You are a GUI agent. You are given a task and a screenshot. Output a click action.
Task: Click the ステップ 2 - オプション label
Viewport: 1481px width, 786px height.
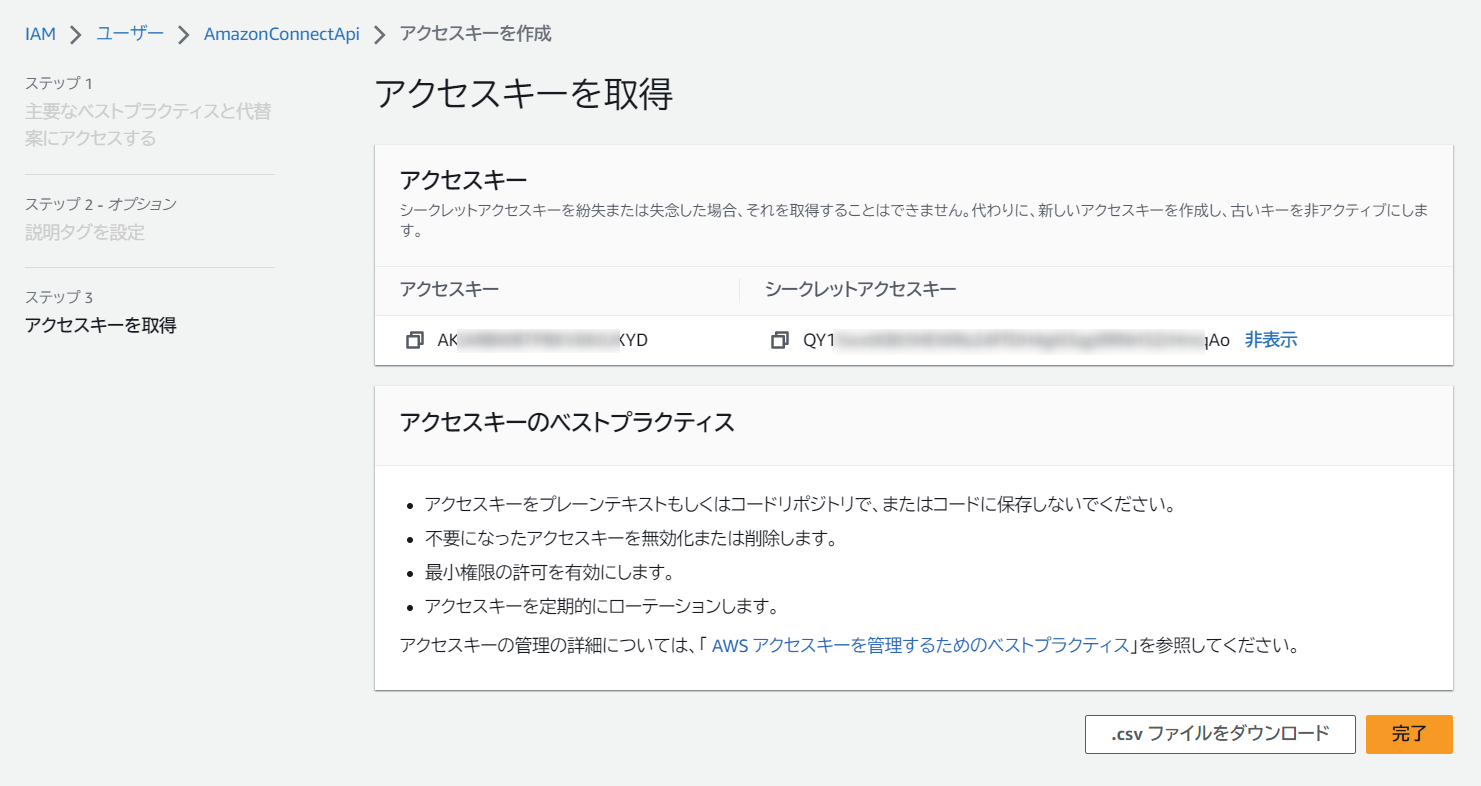coord(101,204)
